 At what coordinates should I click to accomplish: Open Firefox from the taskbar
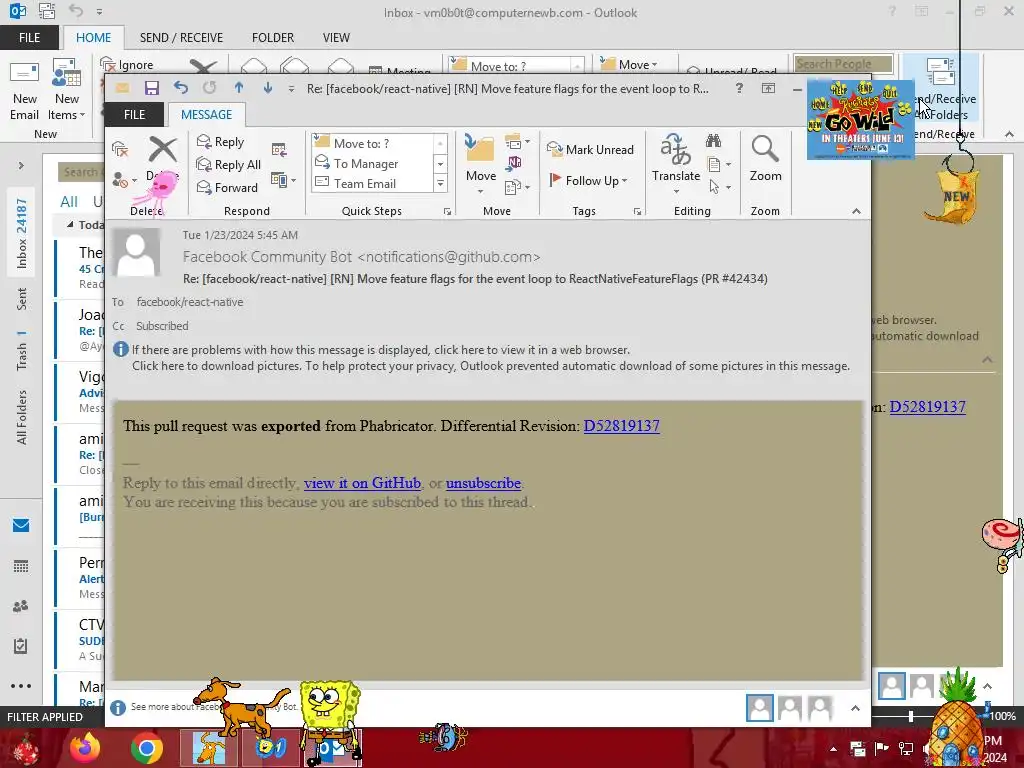click(85, 748)
